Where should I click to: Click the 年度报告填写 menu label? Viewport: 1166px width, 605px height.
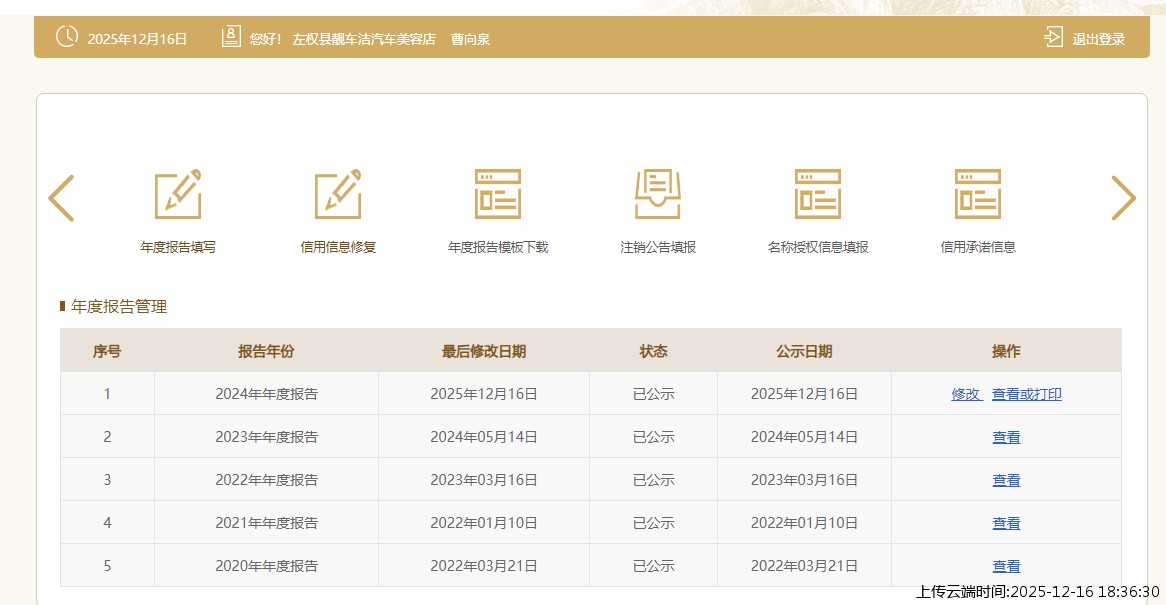pyautogui.click(x=178, y=247)
